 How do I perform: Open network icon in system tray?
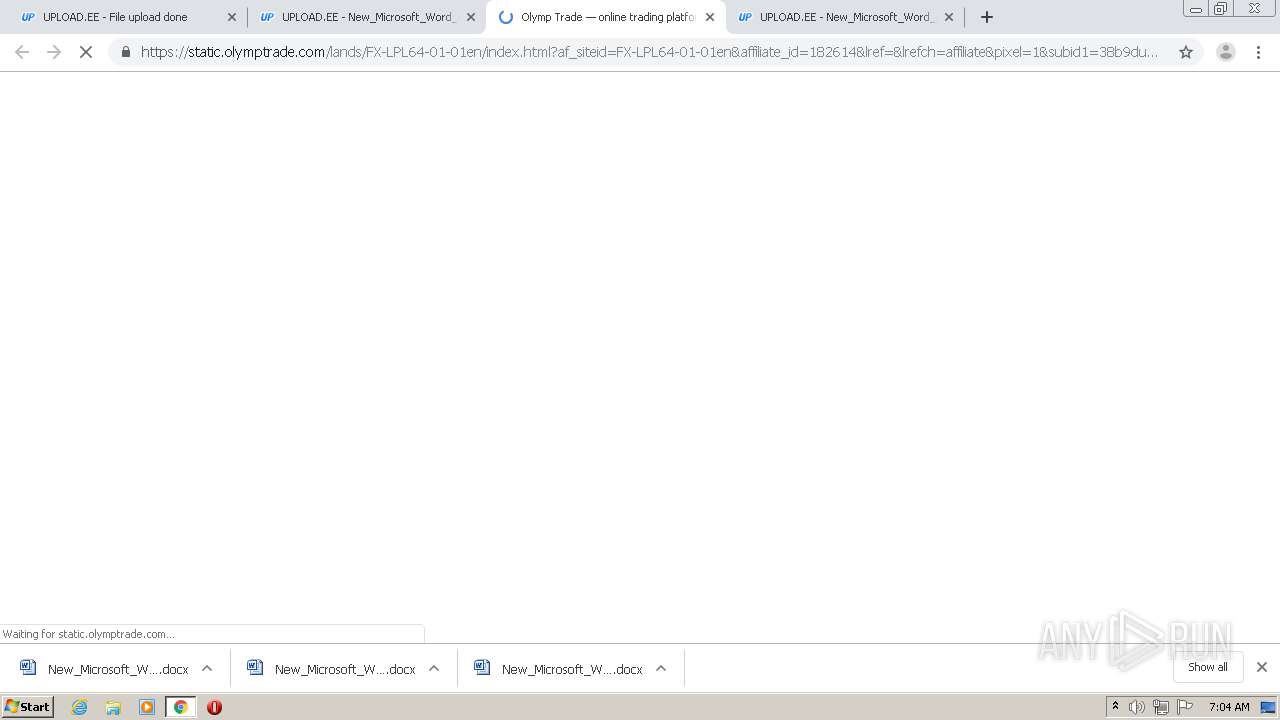(x=1161, y=707)
